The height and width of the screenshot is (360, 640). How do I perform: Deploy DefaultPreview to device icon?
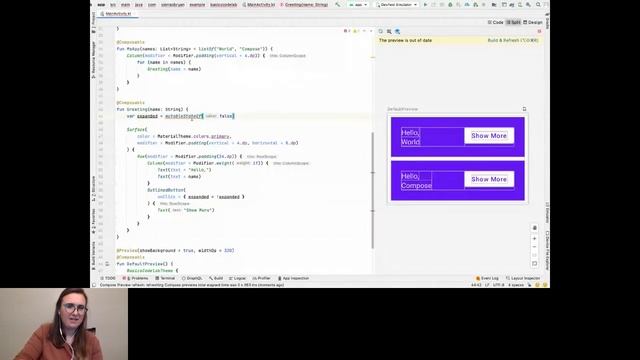point(524,109)
